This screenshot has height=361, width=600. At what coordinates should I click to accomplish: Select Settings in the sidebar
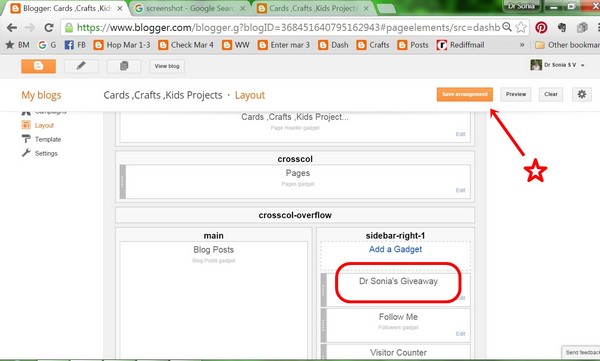[46, 153]
